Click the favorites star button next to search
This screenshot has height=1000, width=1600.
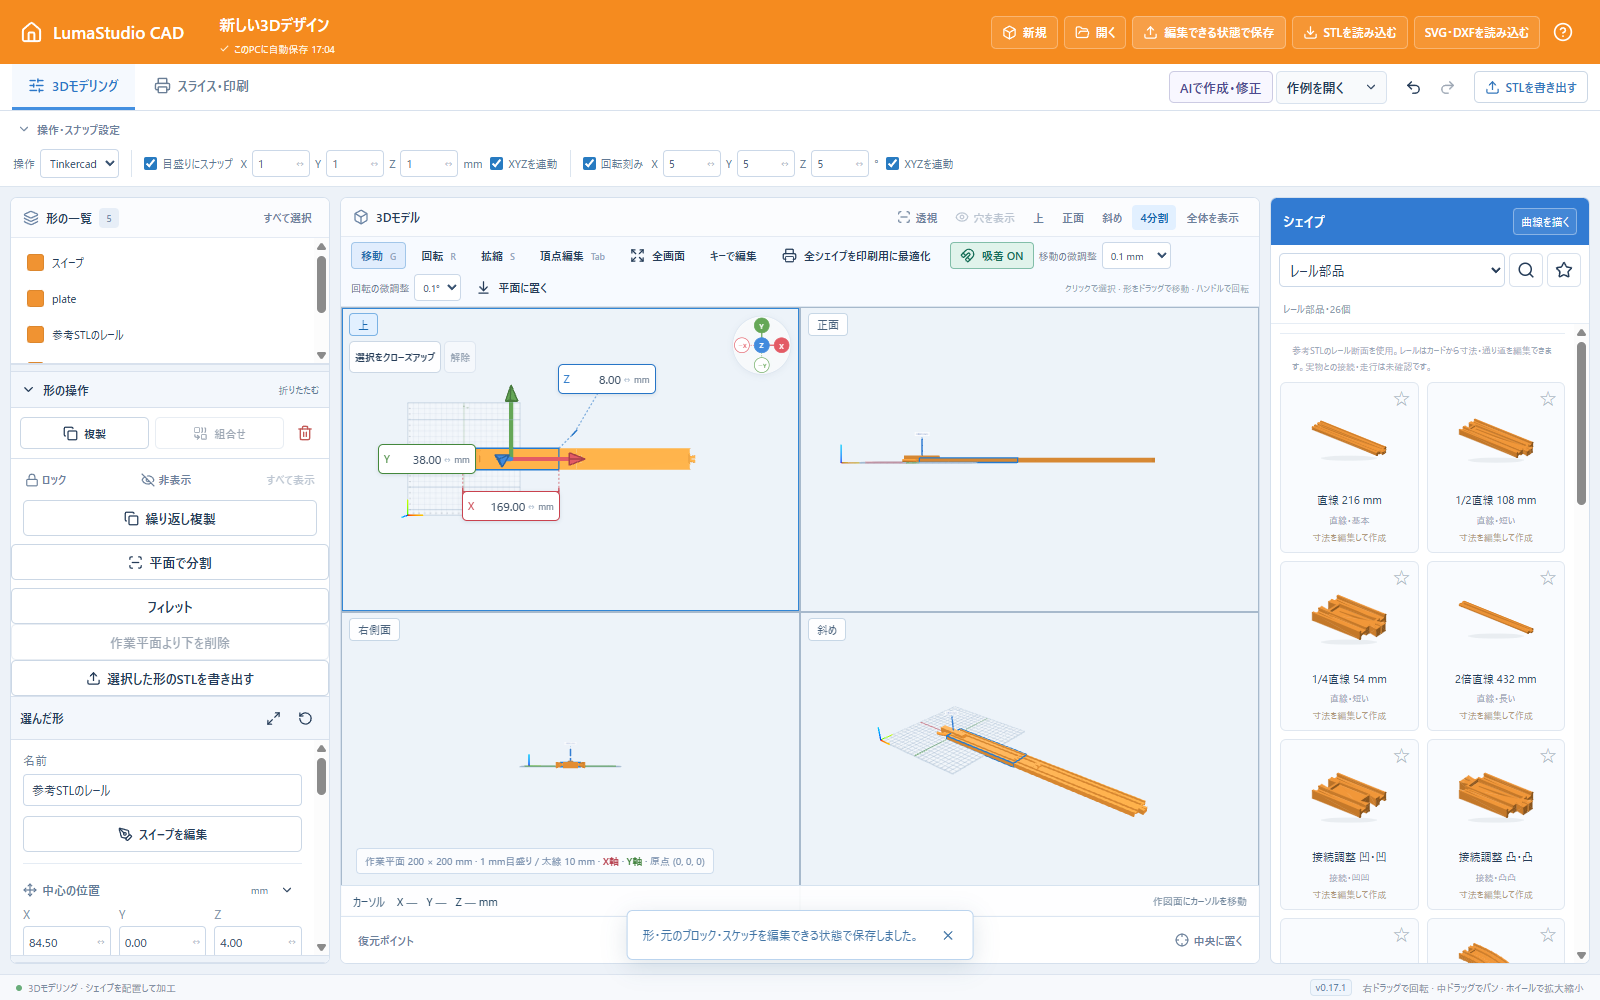[x=1564, y=270]
